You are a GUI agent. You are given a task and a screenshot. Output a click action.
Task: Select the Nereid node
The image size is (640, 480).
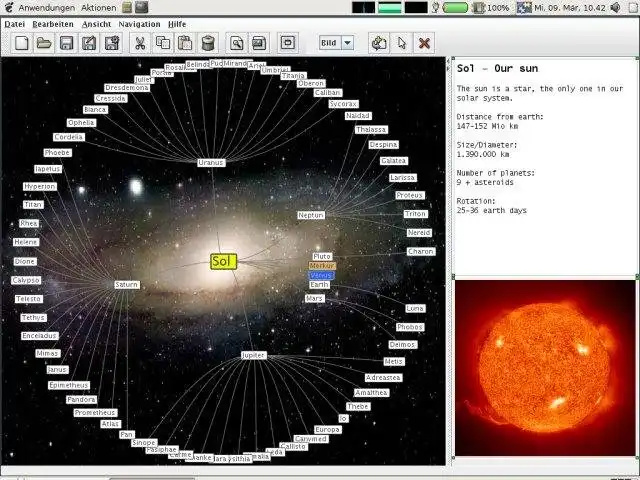tap(419, 233)
